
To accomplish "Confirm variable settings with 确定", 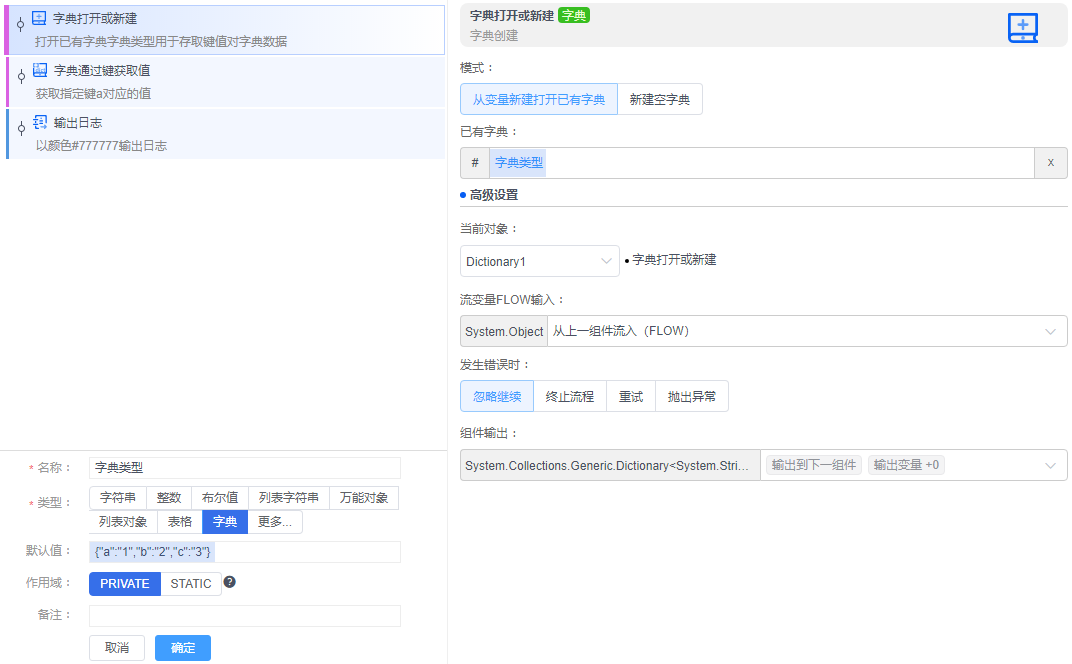I will (182, 647).
